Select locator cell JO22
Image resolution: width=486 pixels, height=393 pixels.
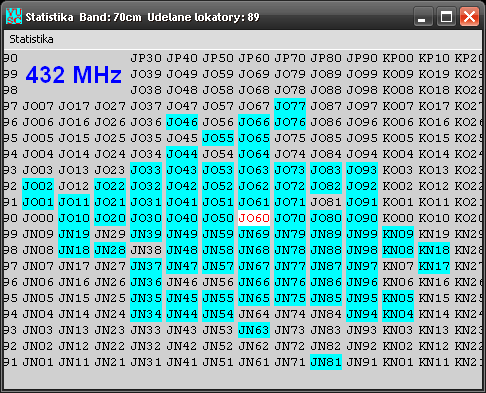coord(110,186)
